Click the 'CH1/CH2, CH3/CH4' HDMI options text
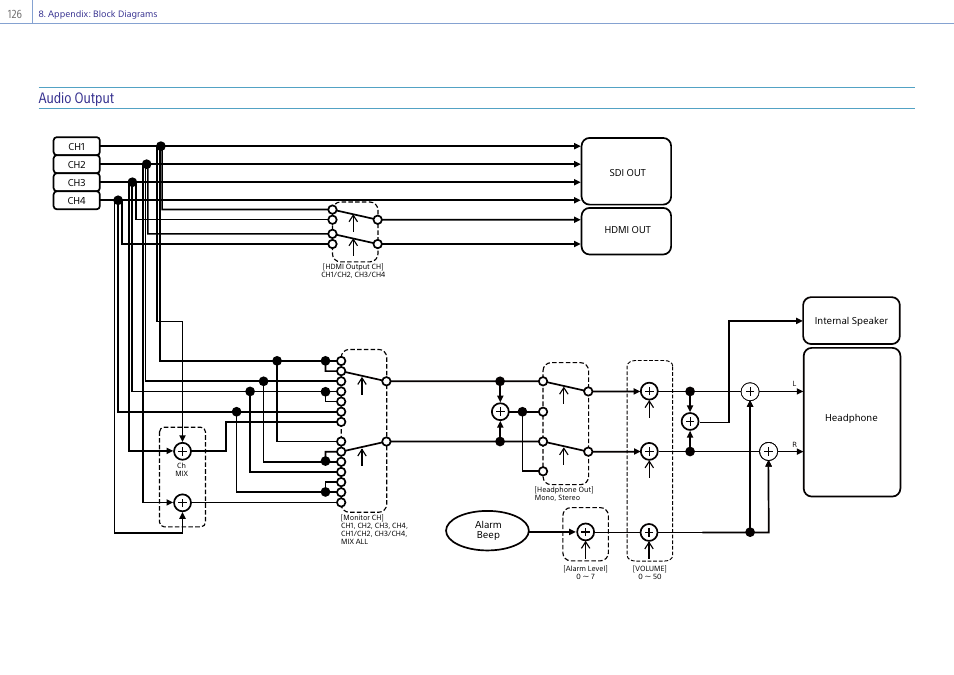This screenshot has height=675, width=954. [x=353, y=275]
